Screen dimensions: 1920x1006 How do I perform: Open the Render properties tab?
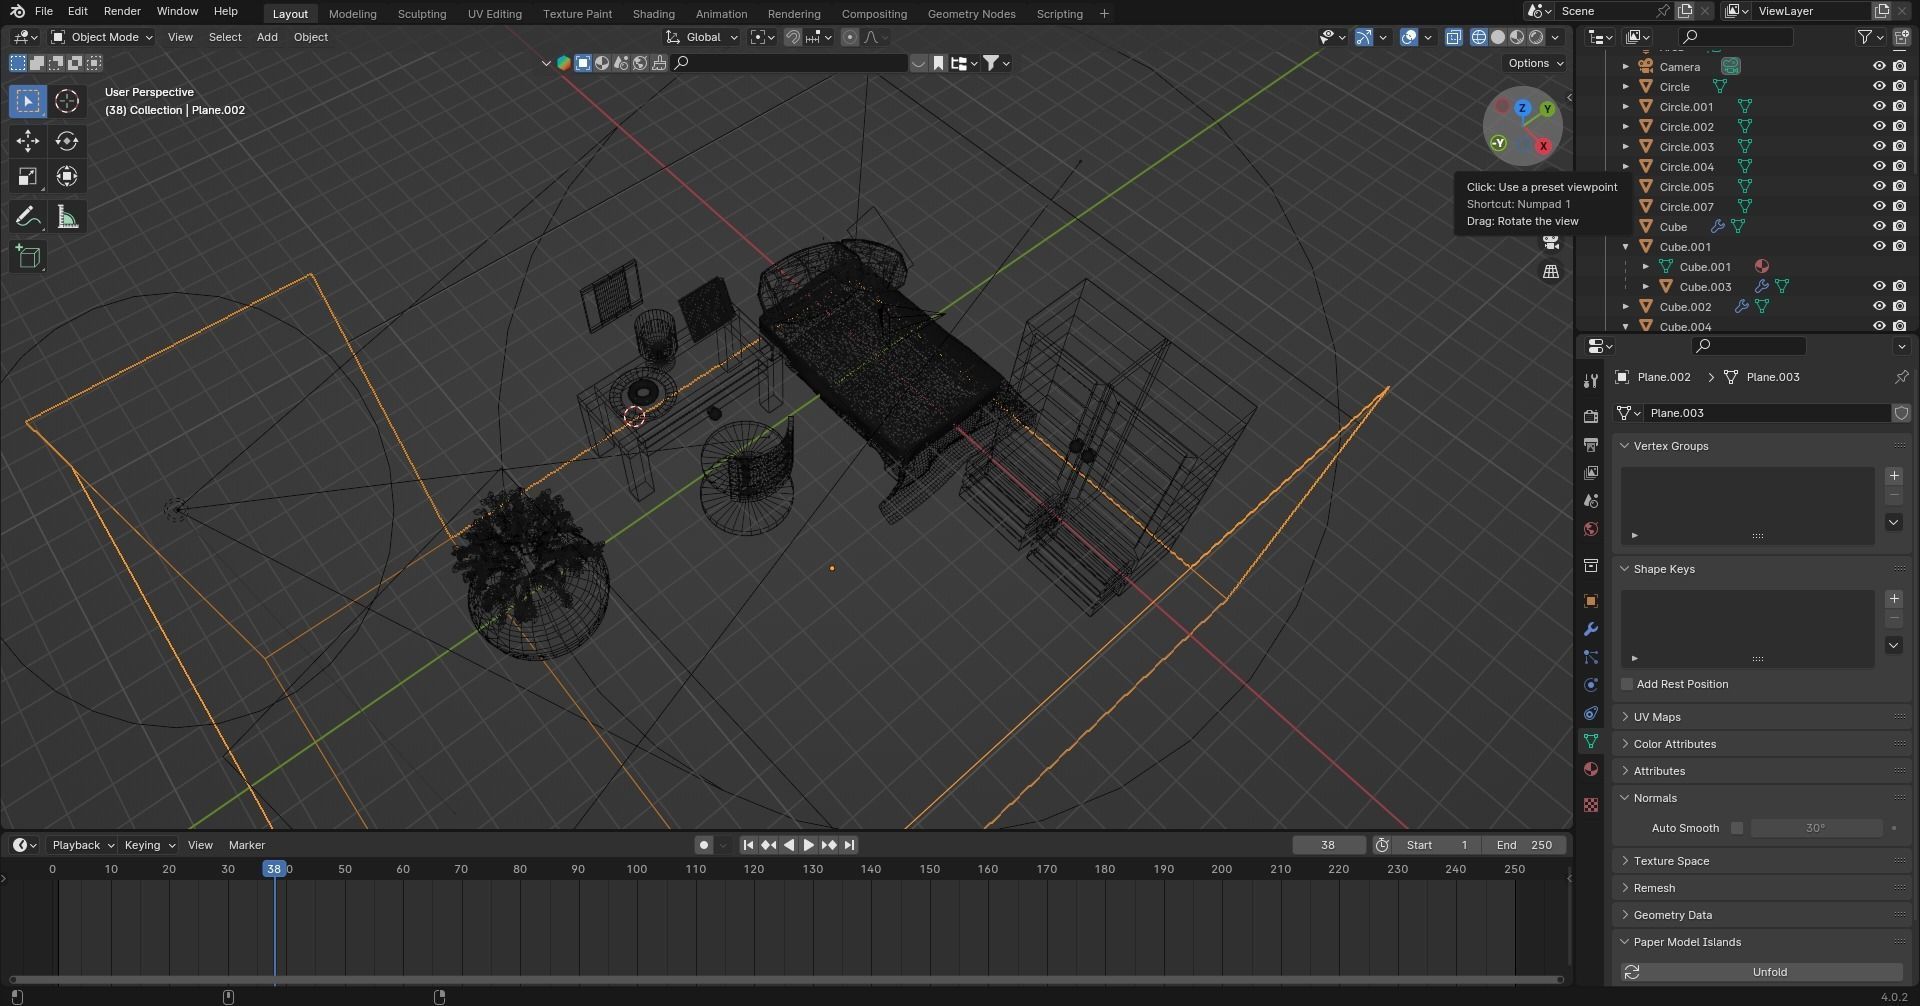click(1591, 416)
